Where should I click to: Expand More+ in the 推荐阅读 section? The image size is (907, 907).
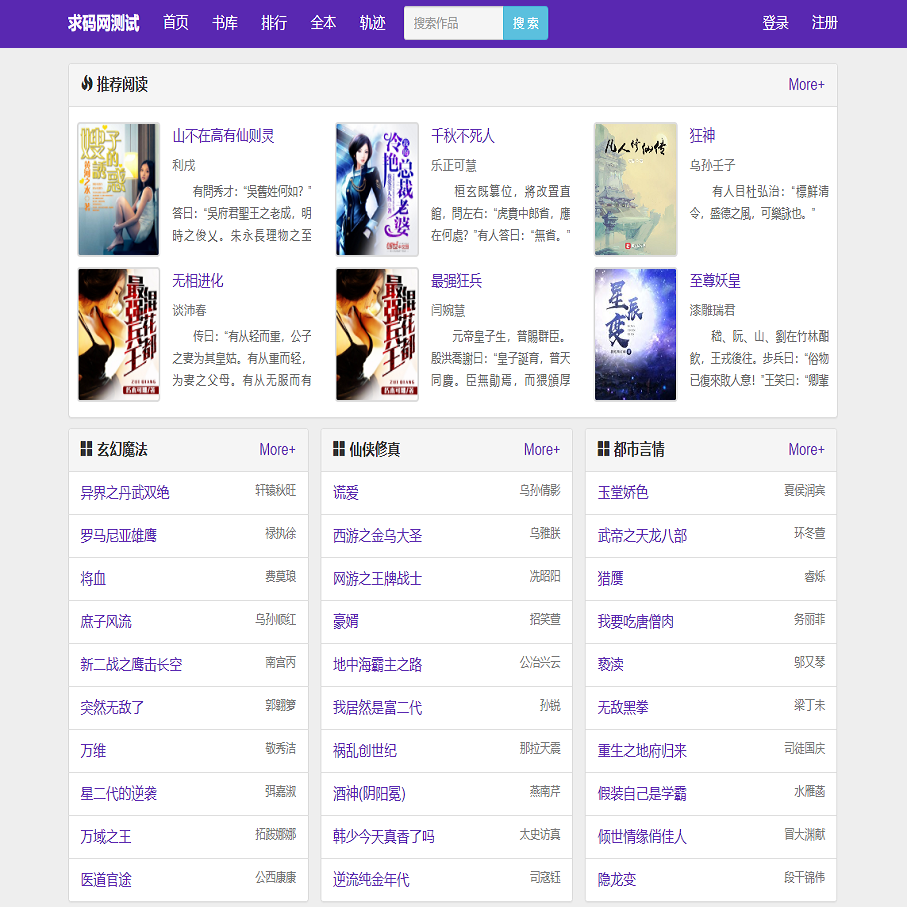coord(806,85)
